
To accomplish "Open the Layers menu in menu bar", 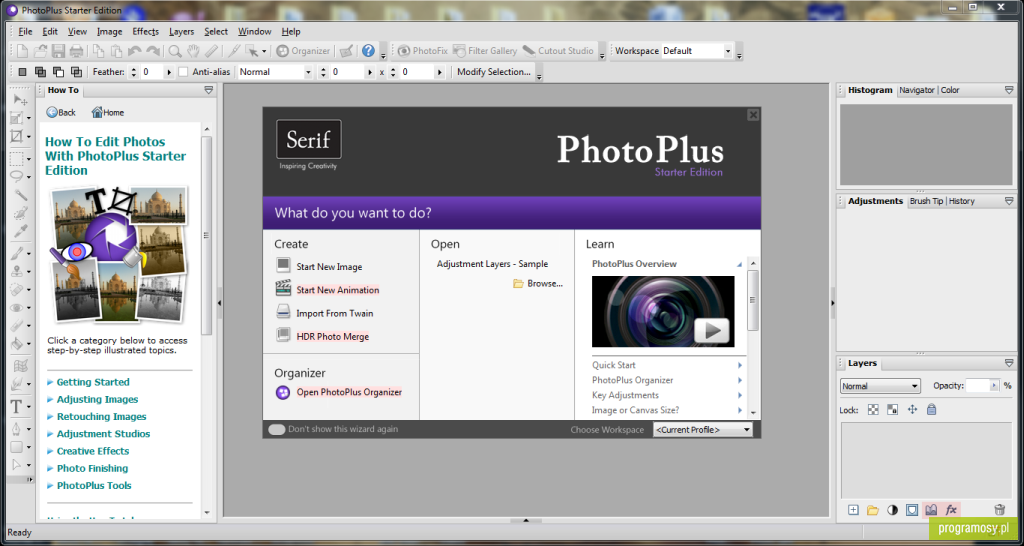I will 182,31.
